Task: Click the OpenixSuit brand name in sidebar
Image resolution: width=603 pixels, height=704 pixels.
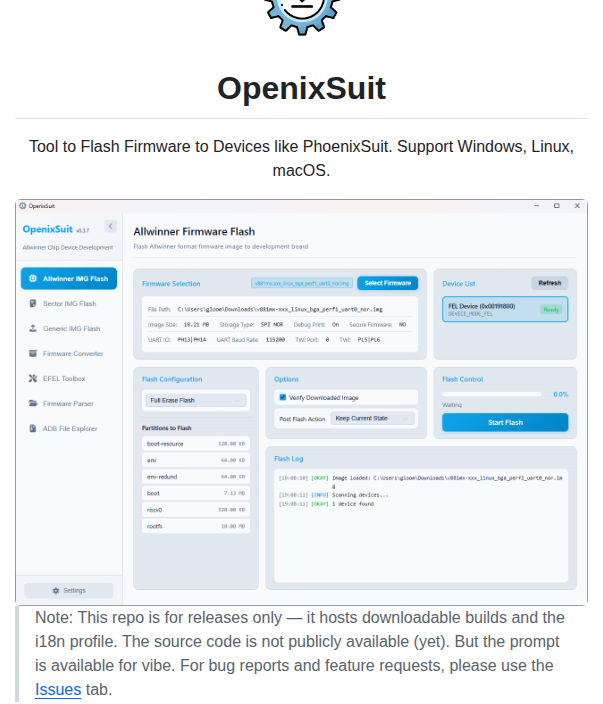Action: 48,229
